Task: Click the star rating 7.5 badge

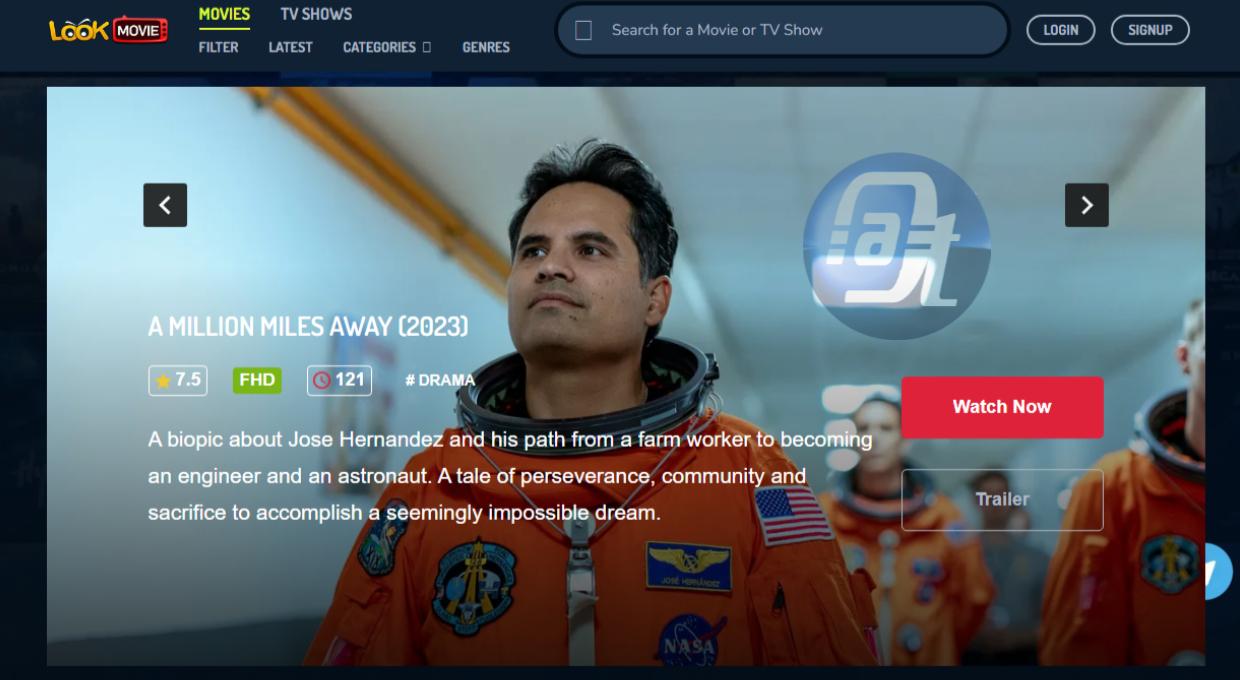Action: pyautogui.click(x=178, y=380)
